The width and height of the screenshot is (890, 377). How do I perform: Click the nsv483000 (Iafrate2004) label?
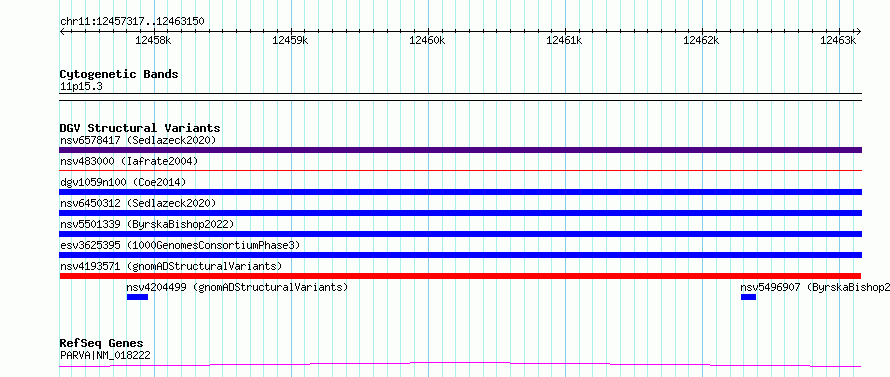[x=129, y=161]
